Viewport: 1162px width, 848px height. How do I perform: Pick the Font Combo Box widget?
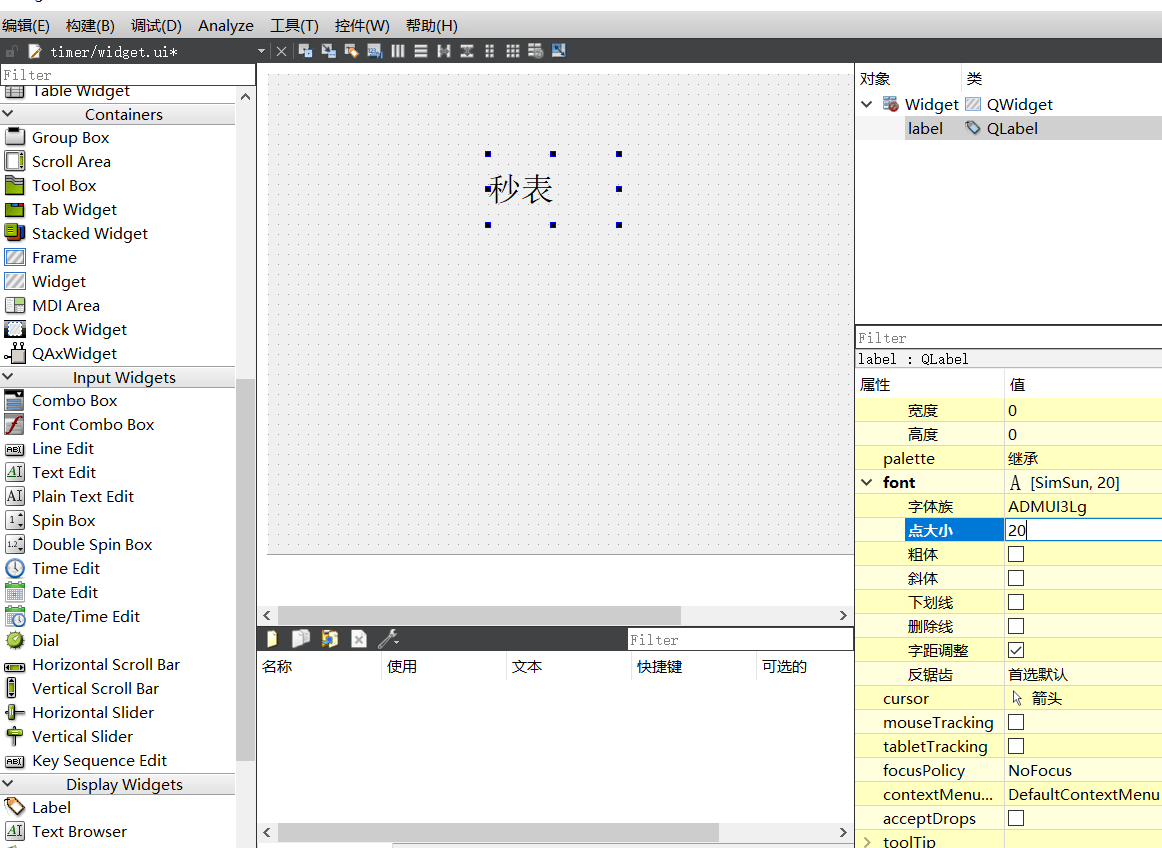(x=93, y=425)
